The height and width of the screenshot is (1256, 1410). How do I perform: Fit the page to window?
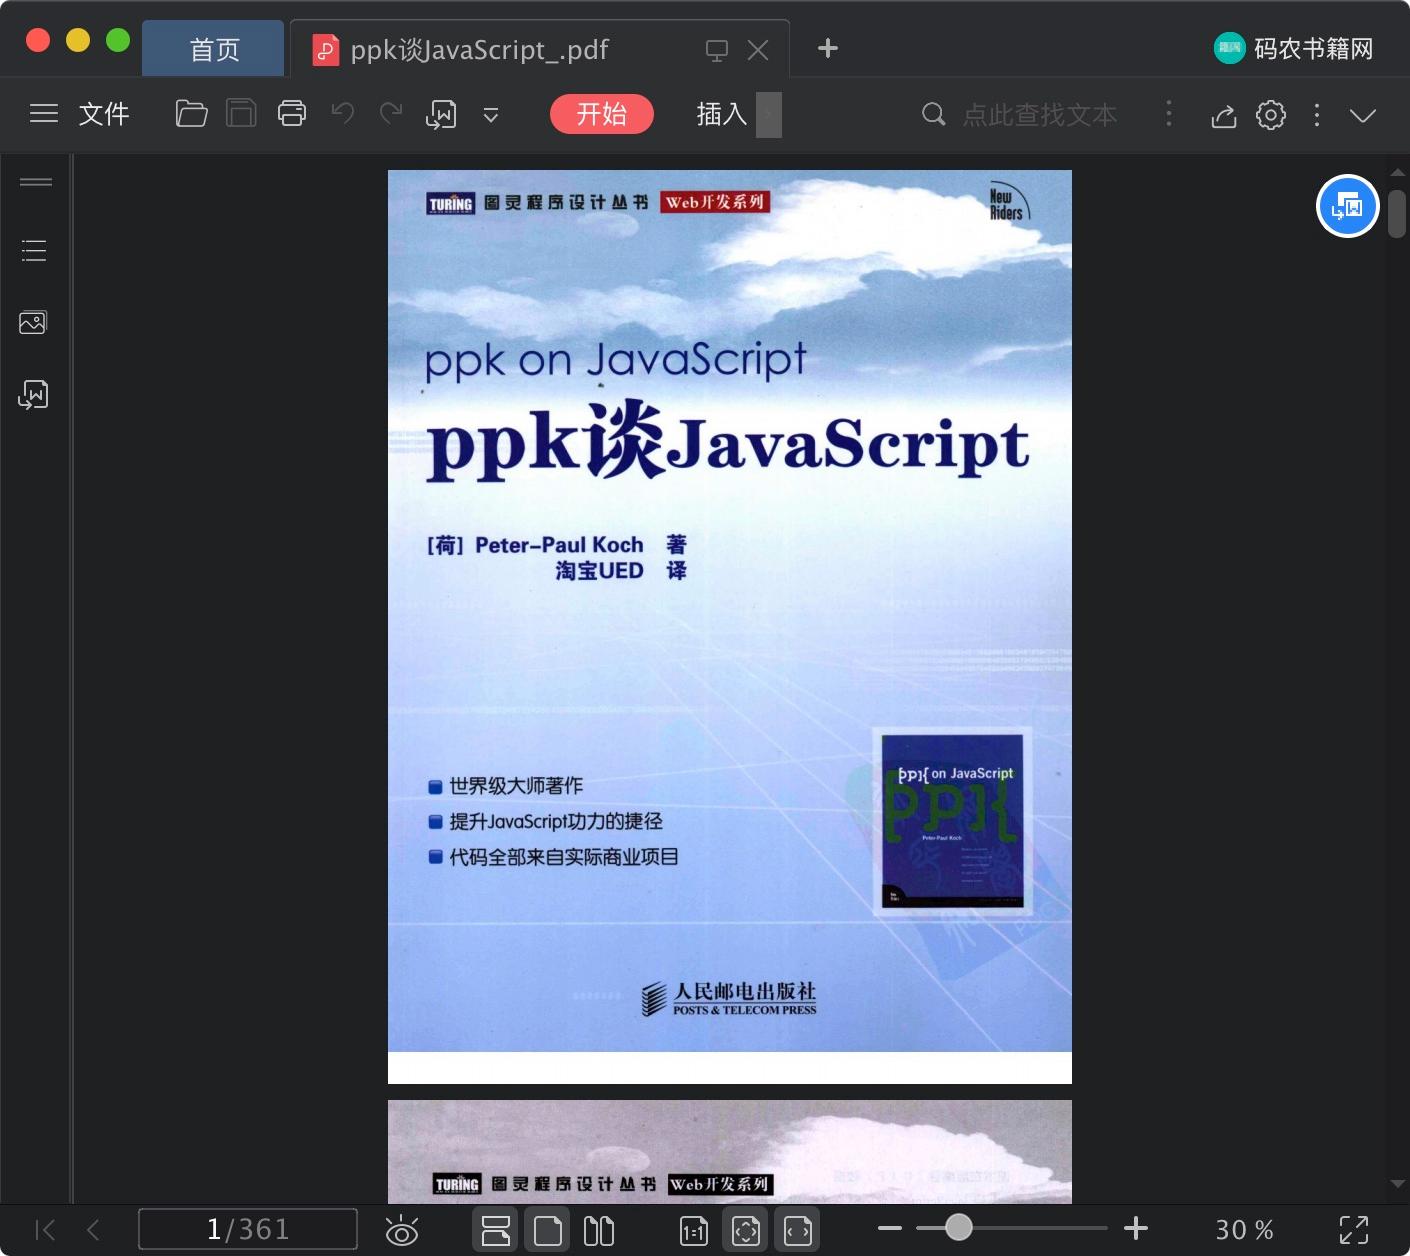click(x=746, y=1230)
